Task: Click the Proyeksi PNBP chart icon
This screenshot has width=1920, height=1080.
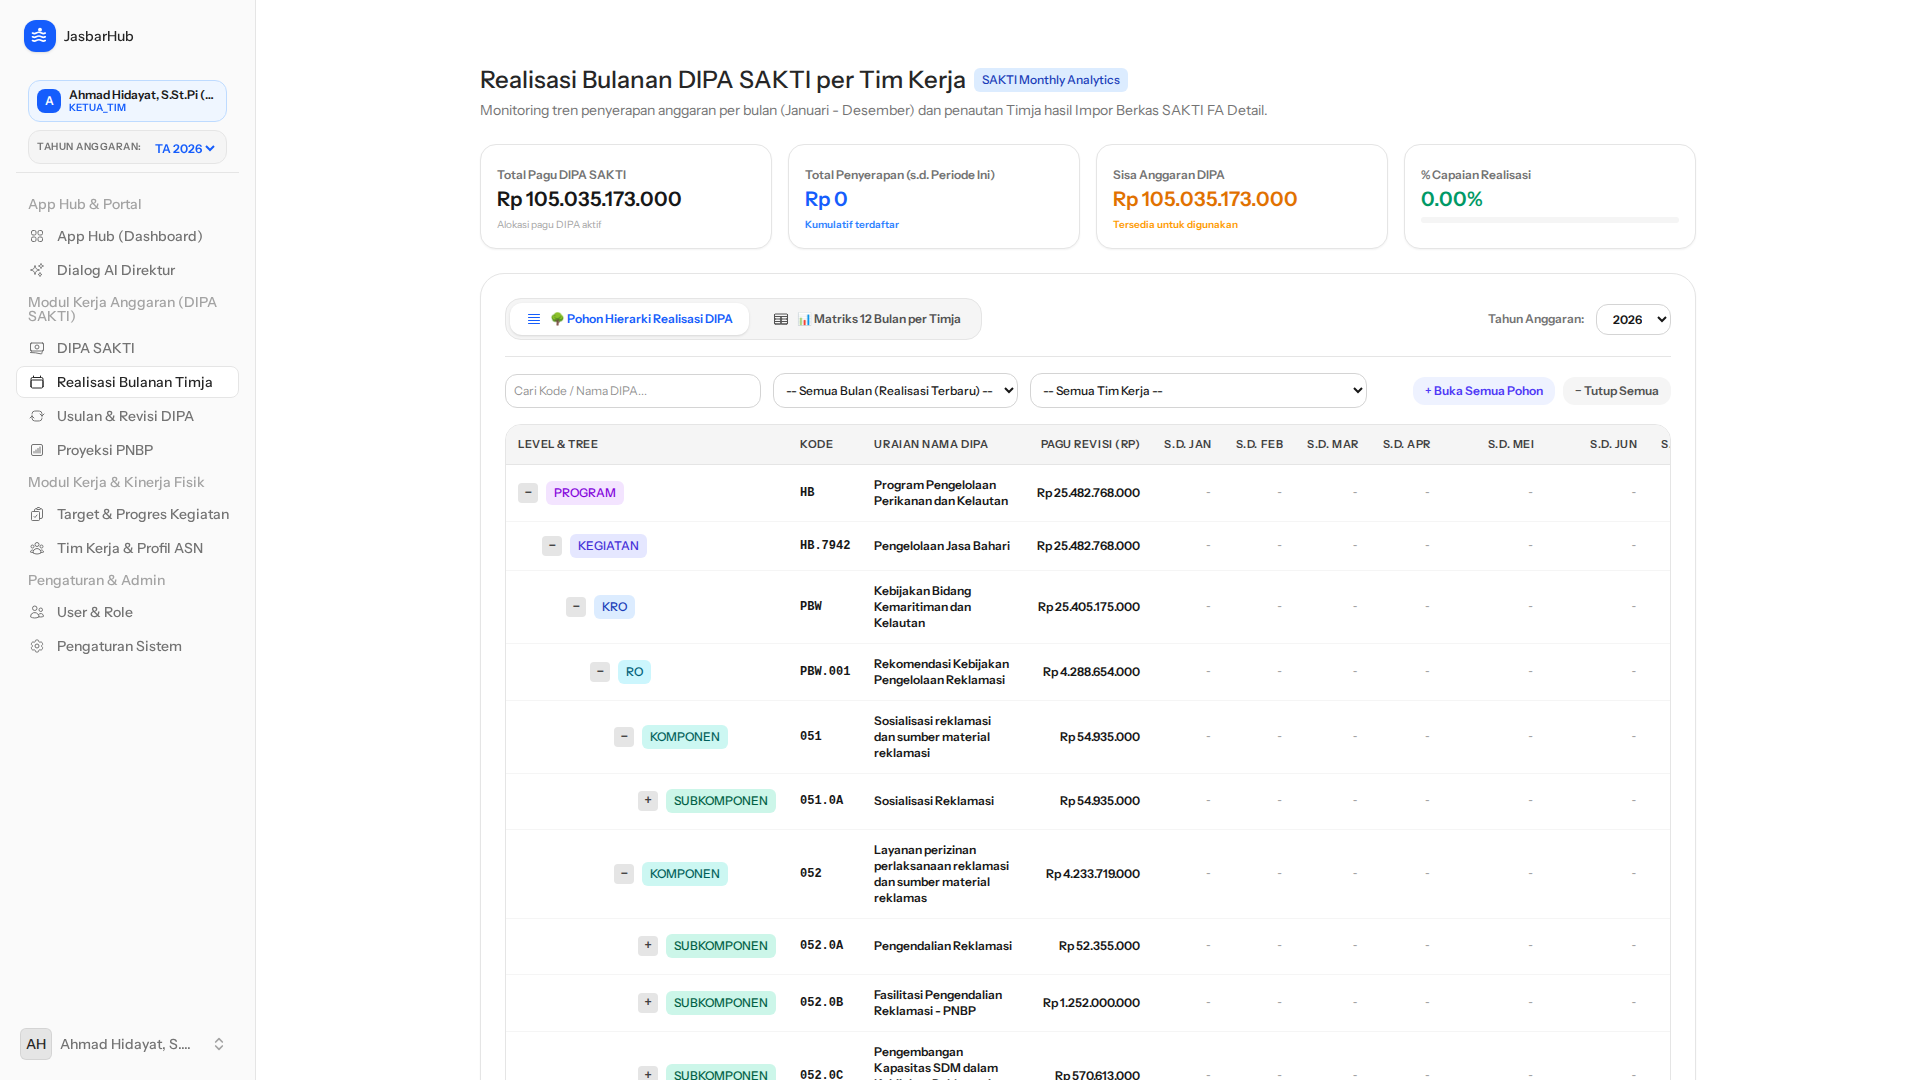Action: [x=37, y=450]
